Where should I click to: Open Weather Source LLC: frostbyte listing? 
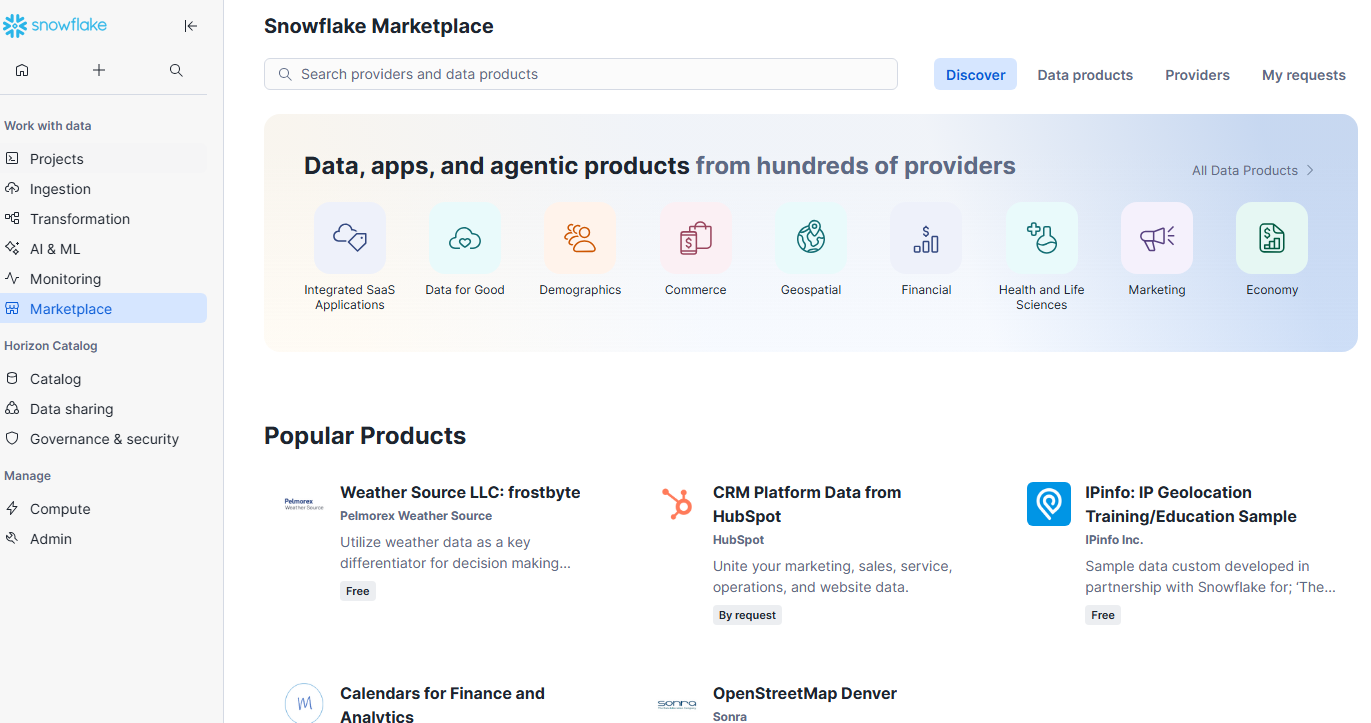click(460, 492)
